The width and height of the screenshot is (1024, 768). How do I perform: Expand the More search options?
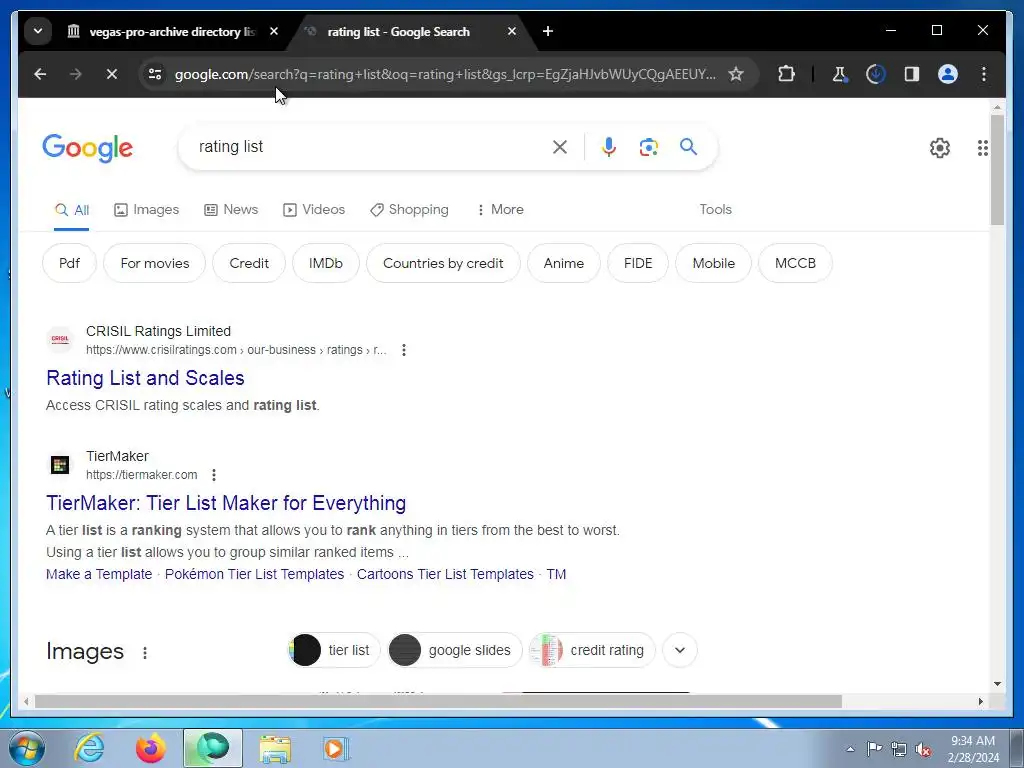point(500,210)
